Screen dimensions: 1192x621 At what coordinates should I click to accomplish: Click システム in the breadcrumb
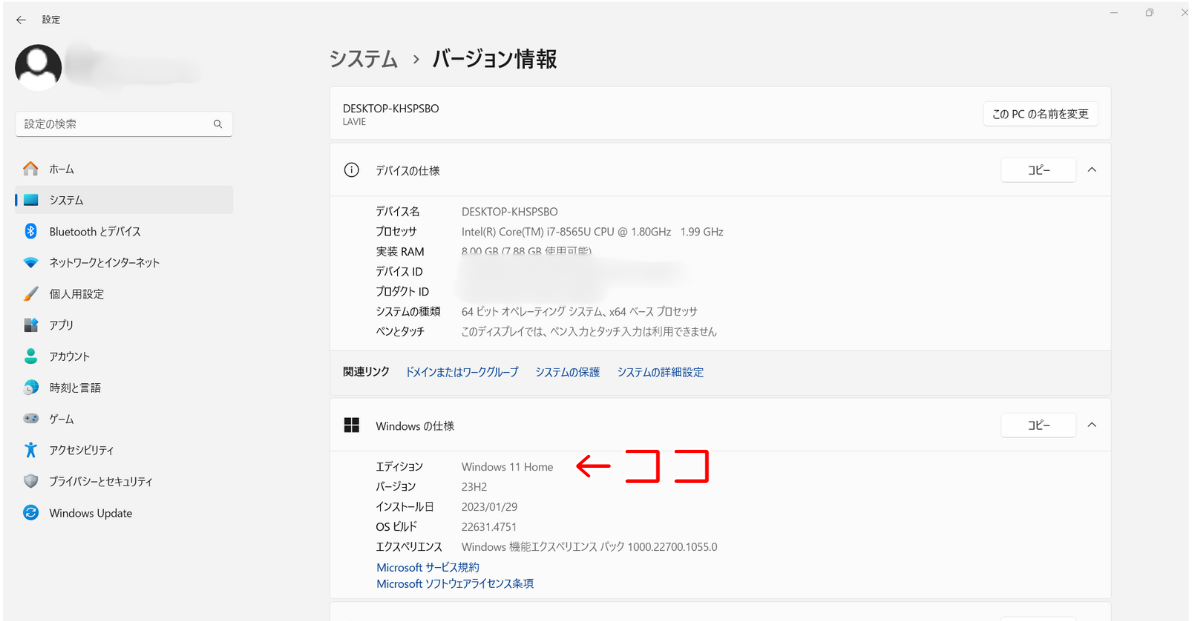coord(363,59)
